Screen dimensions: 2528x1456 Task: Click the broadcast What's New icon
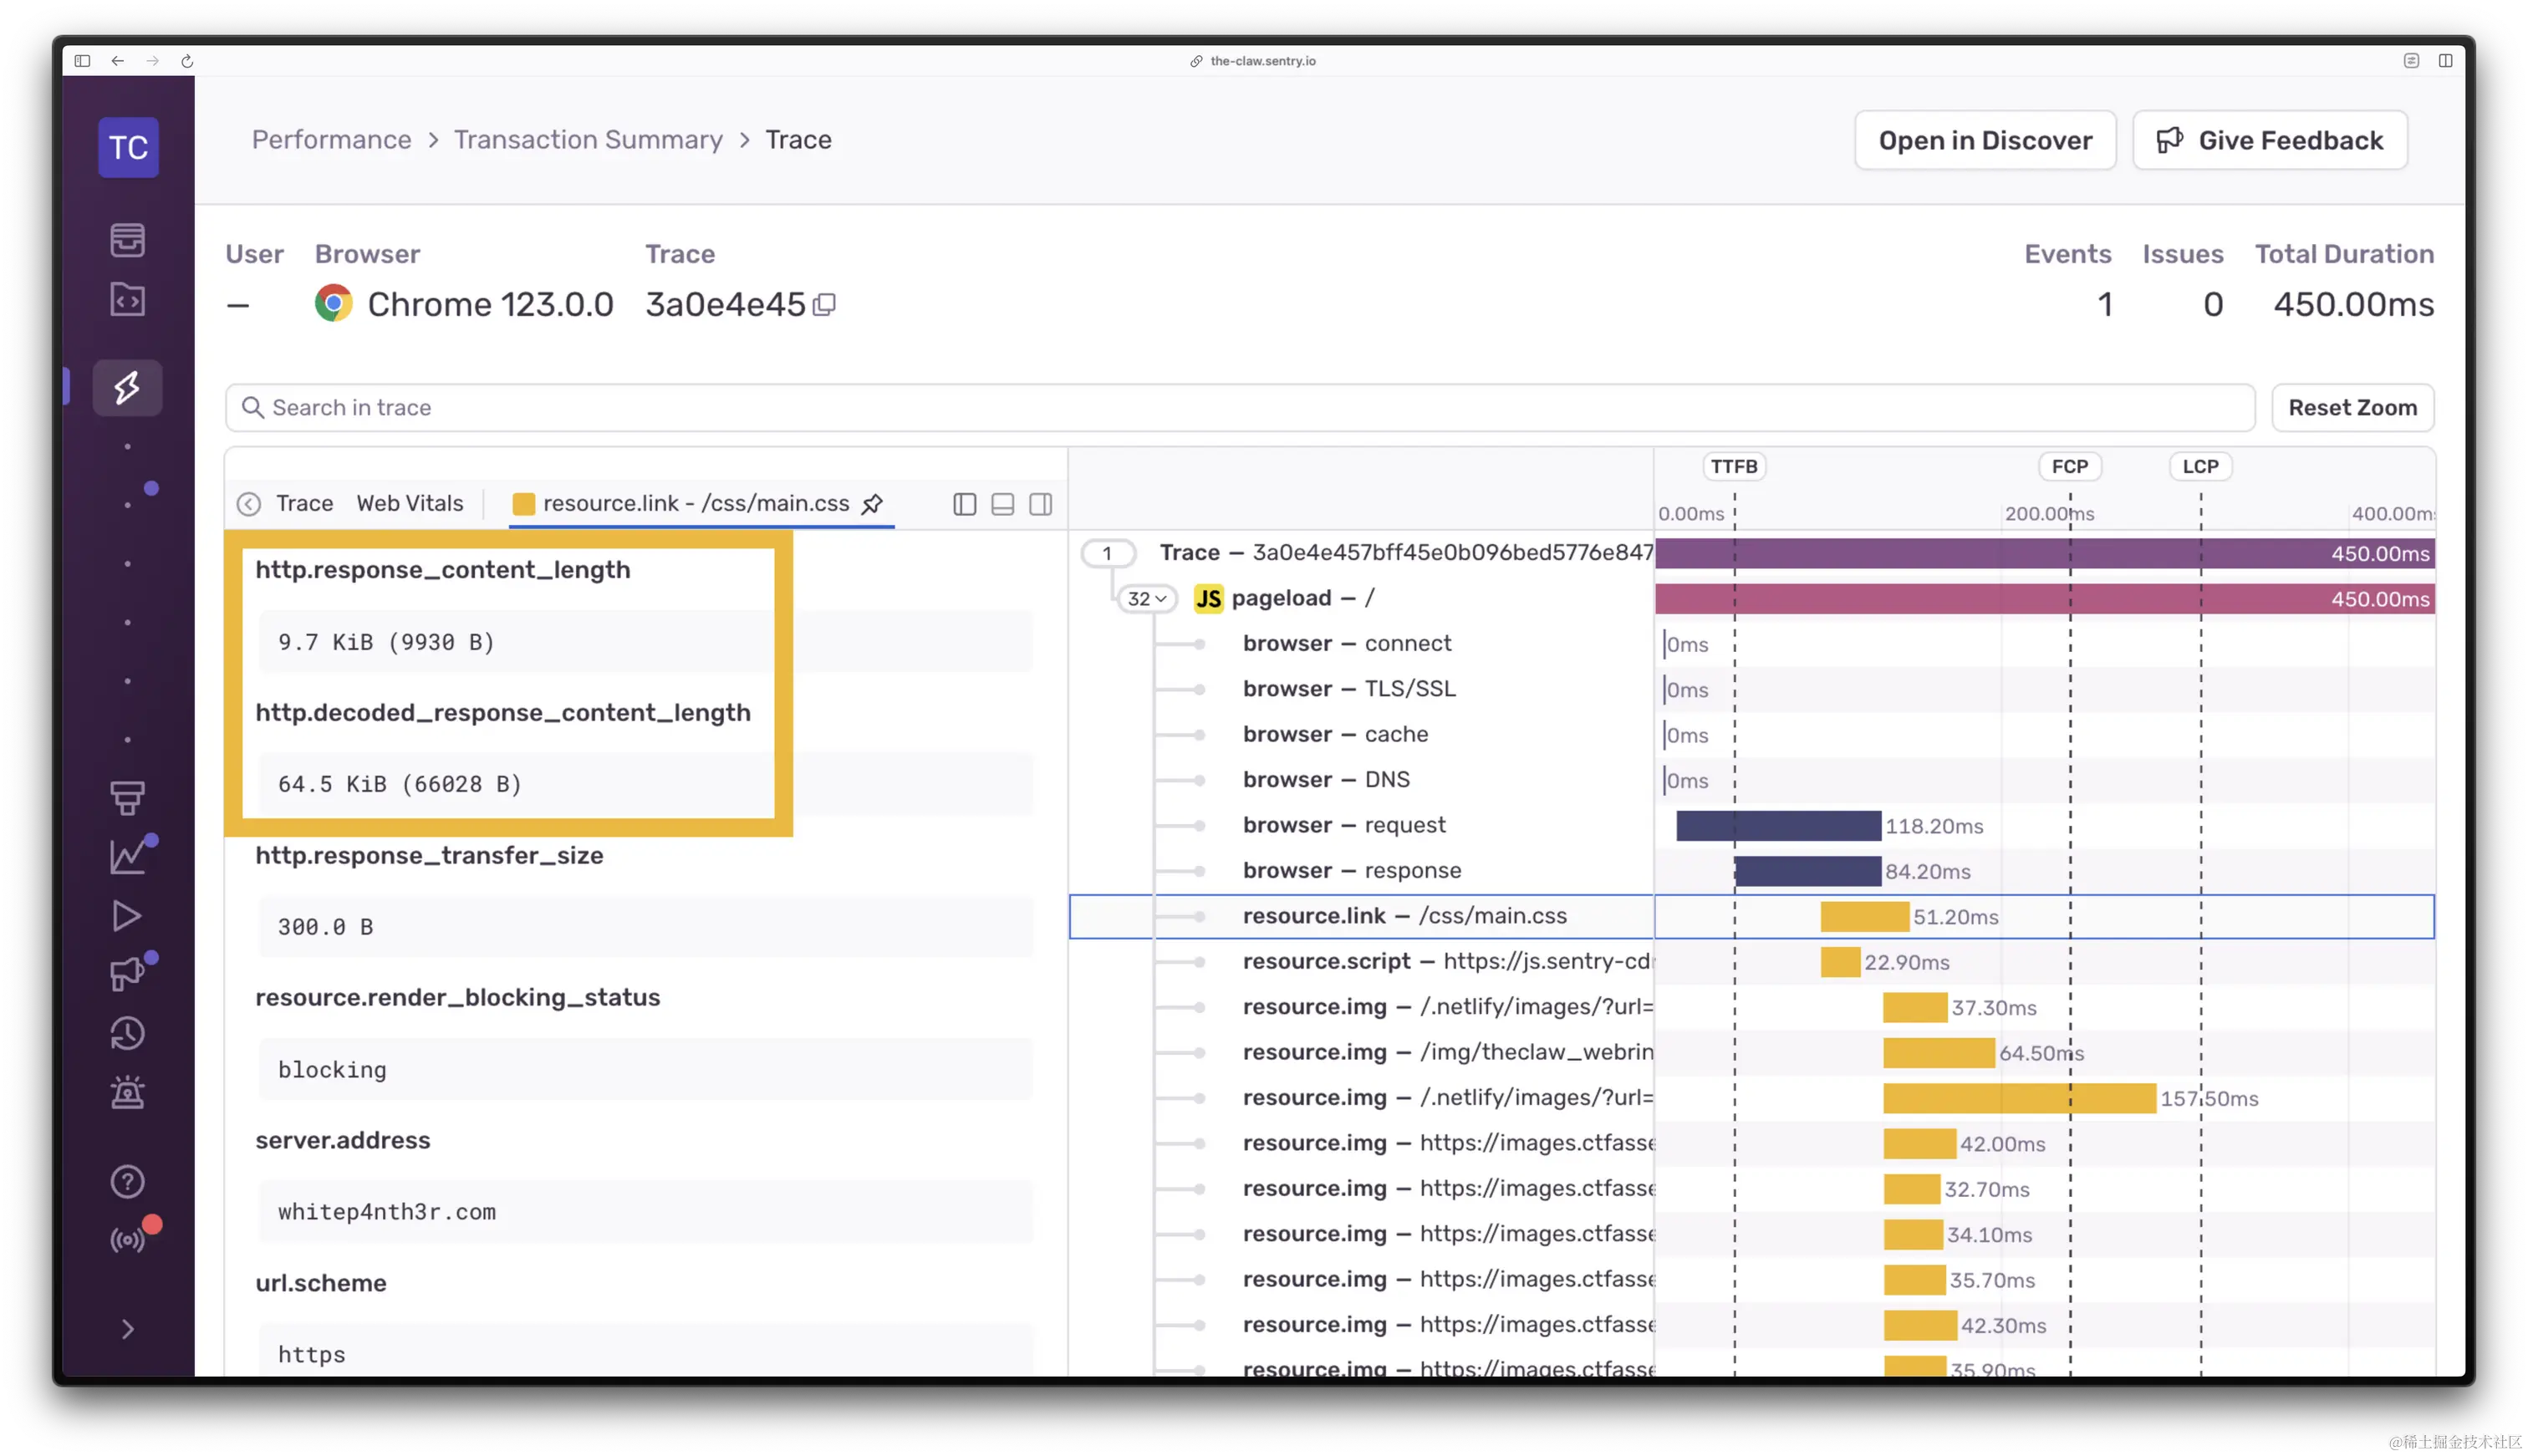(127, 1241)
